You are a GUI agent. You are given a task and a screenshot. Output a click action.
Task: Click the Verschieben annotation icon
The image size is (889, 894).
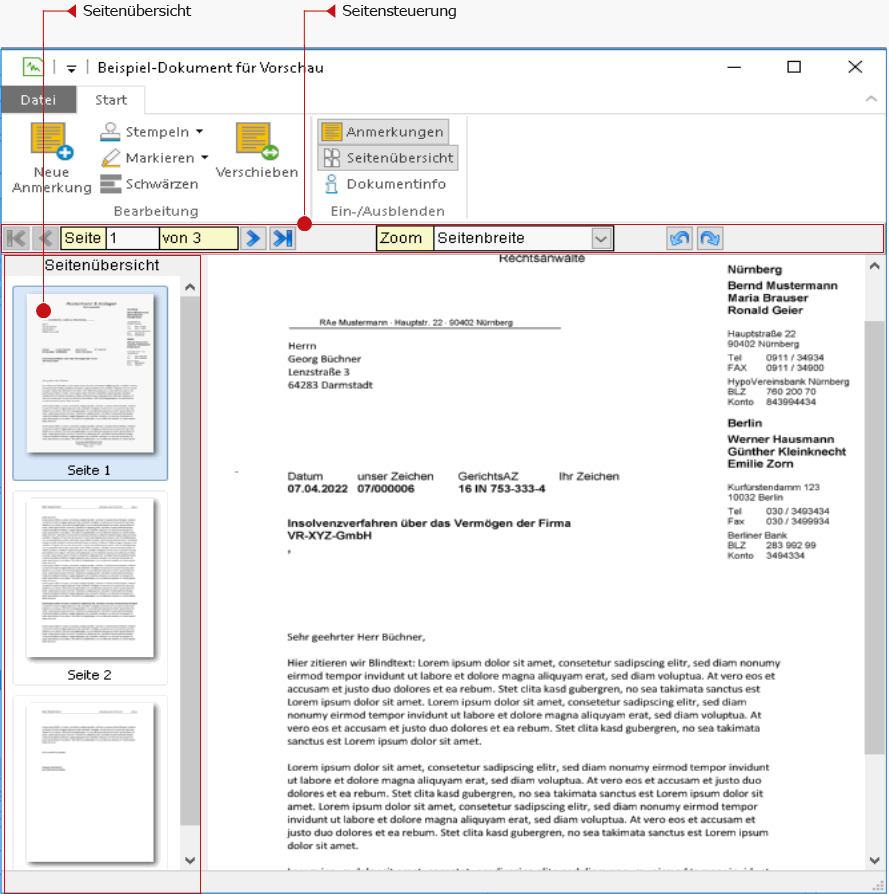257,141
